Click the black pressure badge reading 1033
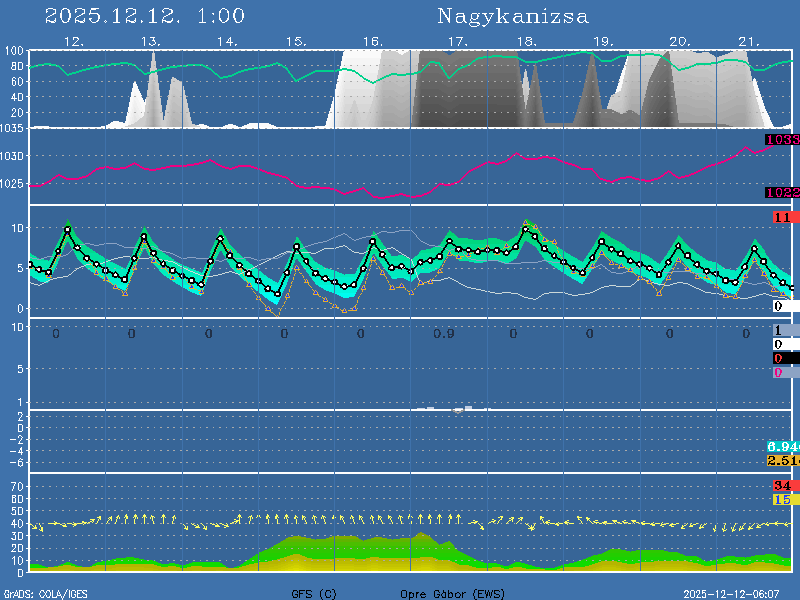 point(782,140)
